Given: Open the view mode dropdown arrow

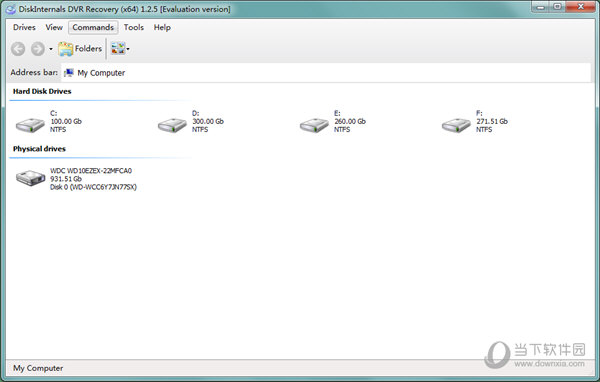Looking at the screenshot, I should tap(128, 49).
